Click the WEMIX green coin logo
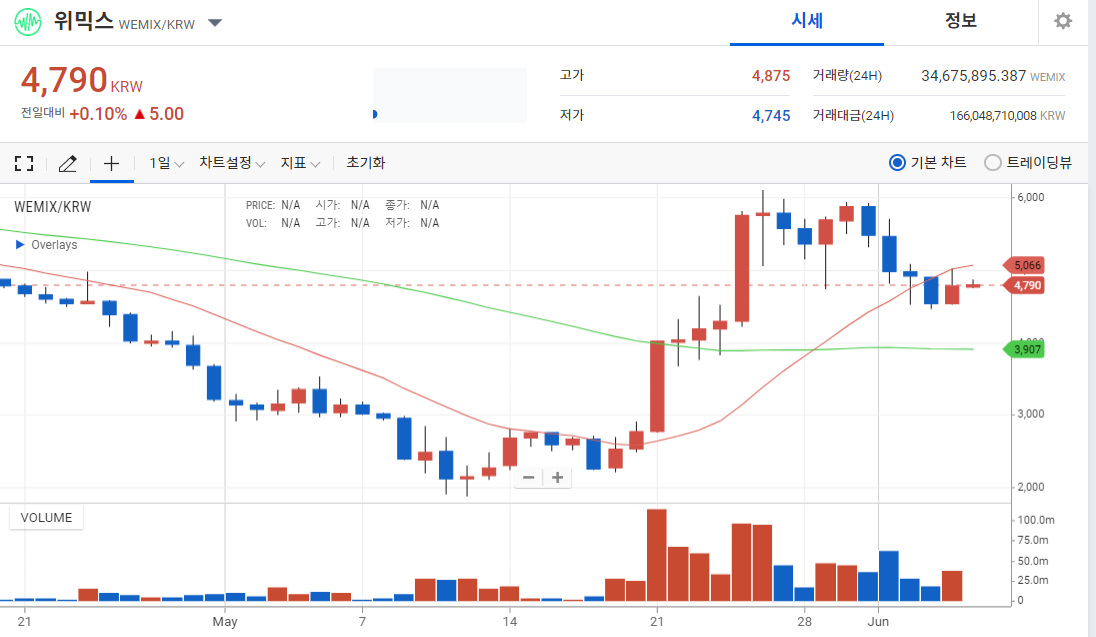Image resolution: width=1096 pixels, height=637 pixels. 28,22
